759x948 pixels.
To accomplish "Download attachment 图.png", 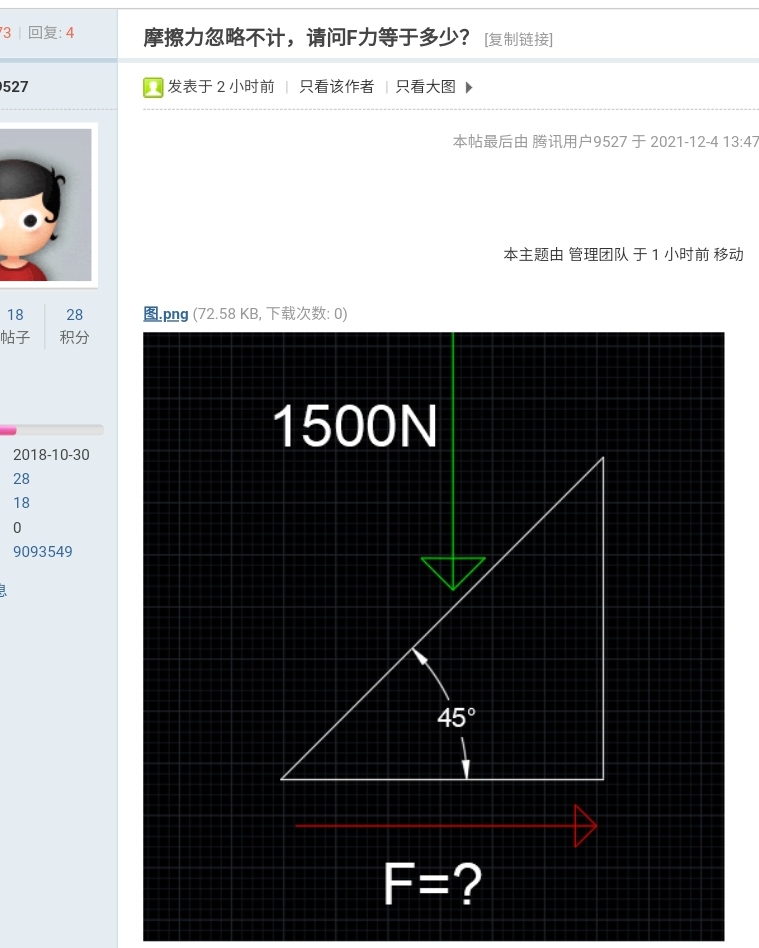I will tap(166, 314).
